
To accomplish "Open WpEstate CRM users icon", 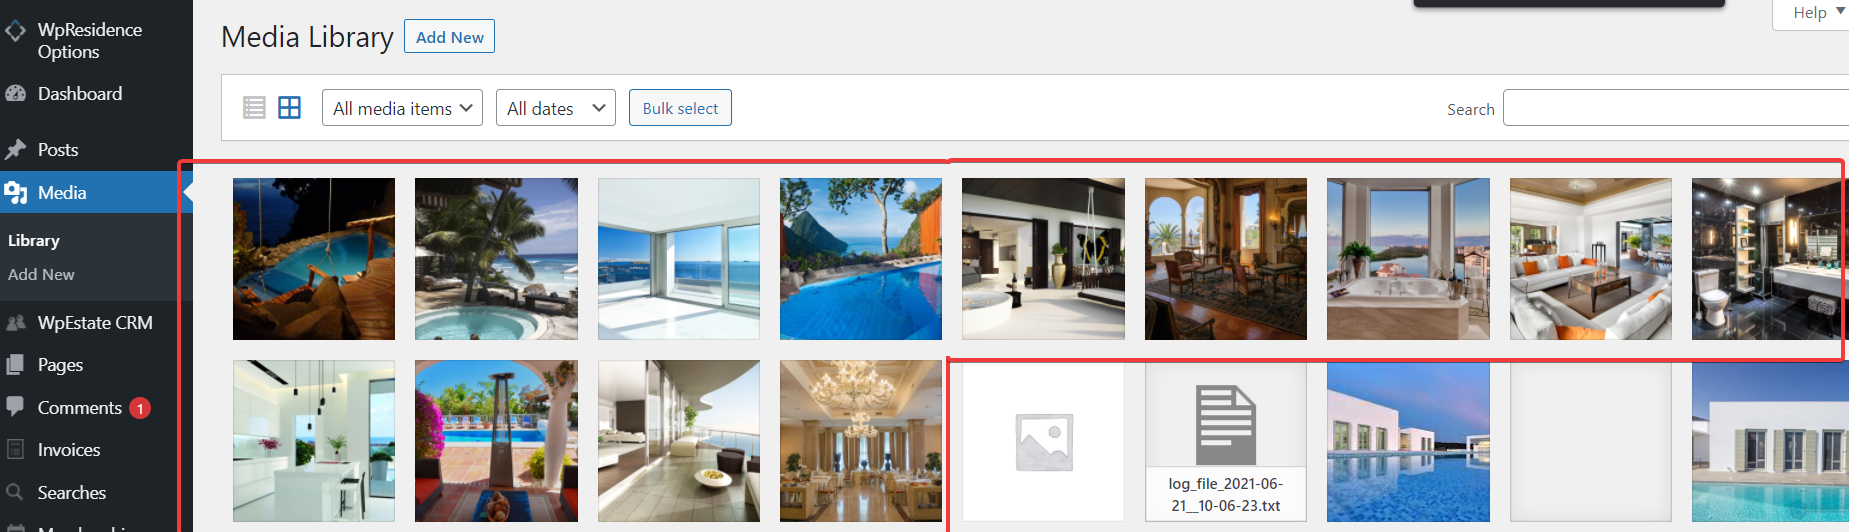I will tap(15, 322).
